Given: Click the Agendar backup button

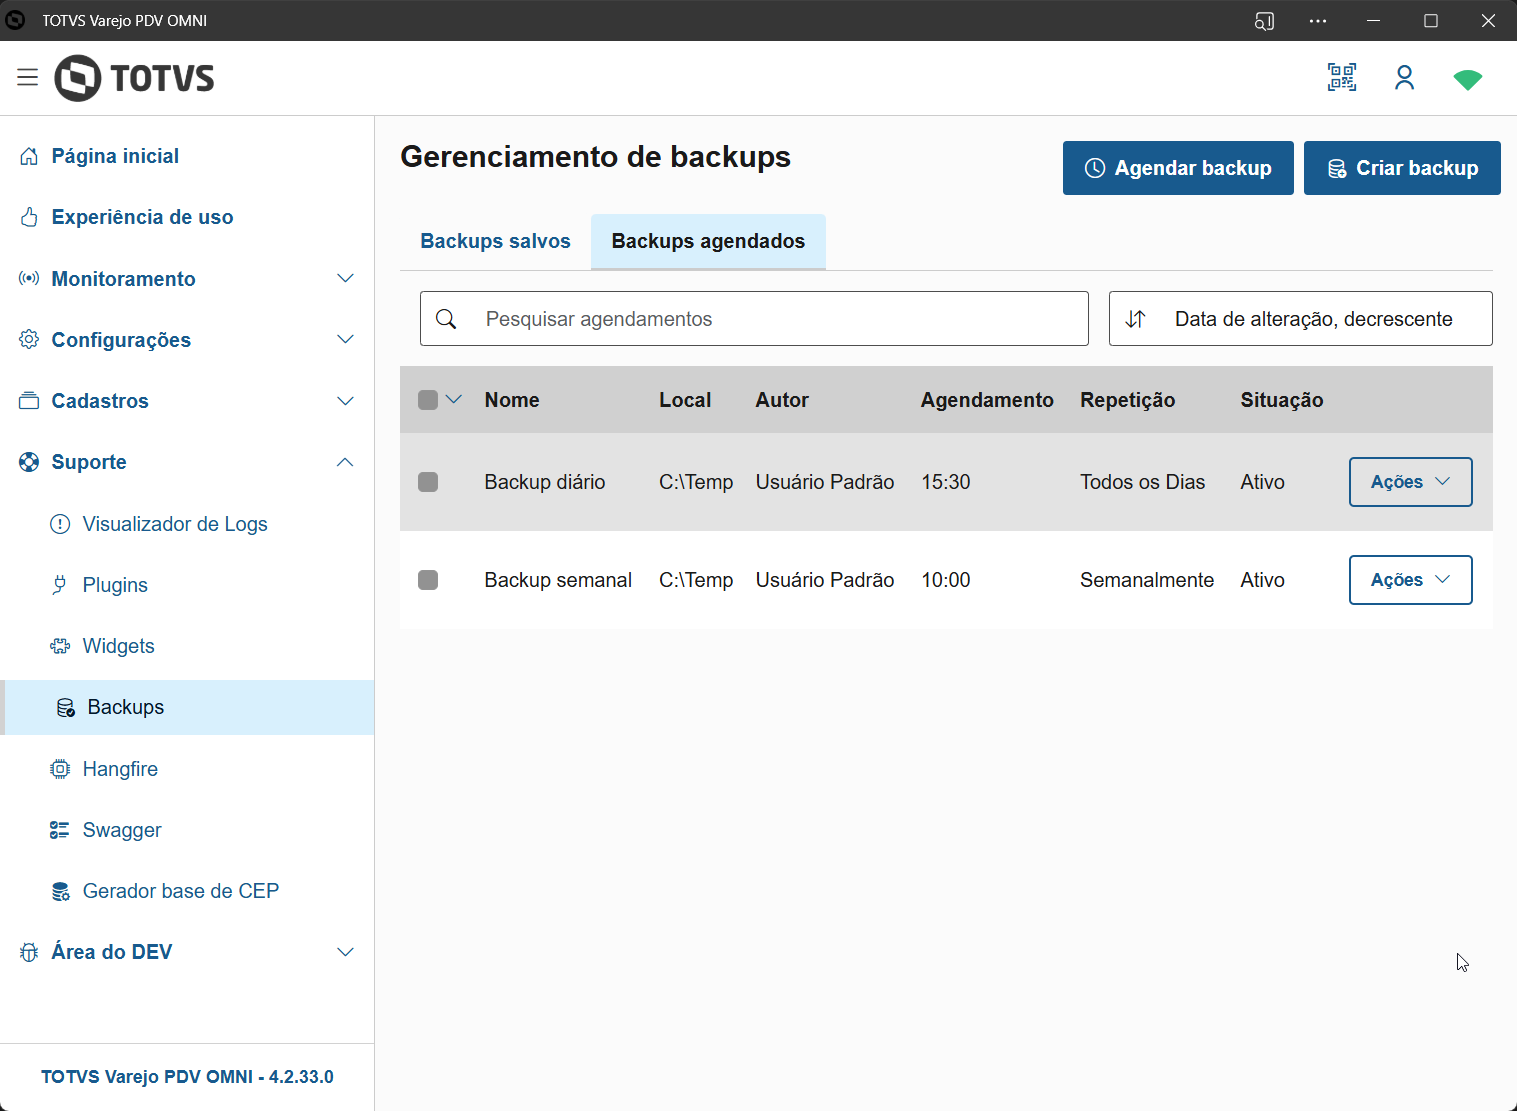Looking at the screenshot, I should [x=1178, y=168].
